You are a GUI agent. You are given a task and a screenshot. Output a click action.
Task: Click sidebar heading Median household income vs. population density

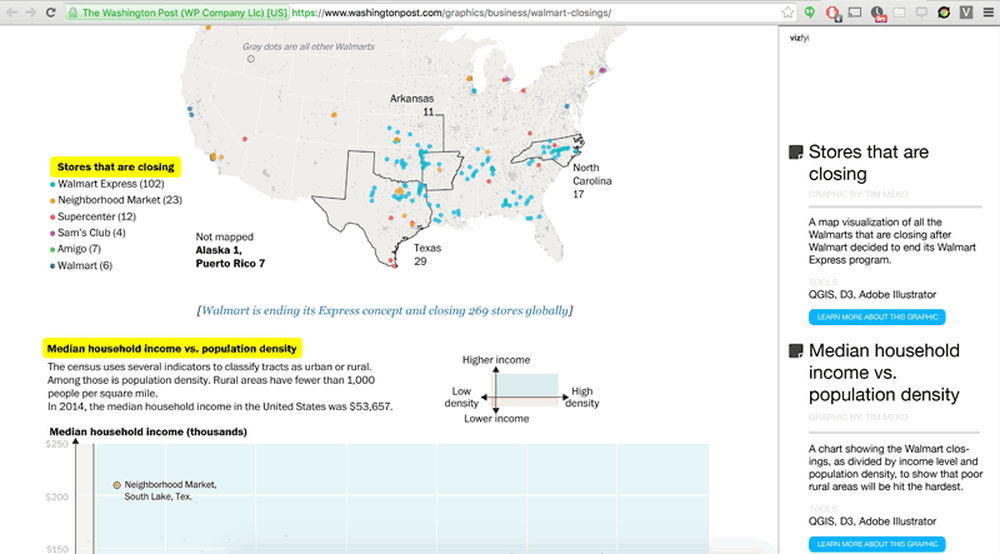[884, 372]
